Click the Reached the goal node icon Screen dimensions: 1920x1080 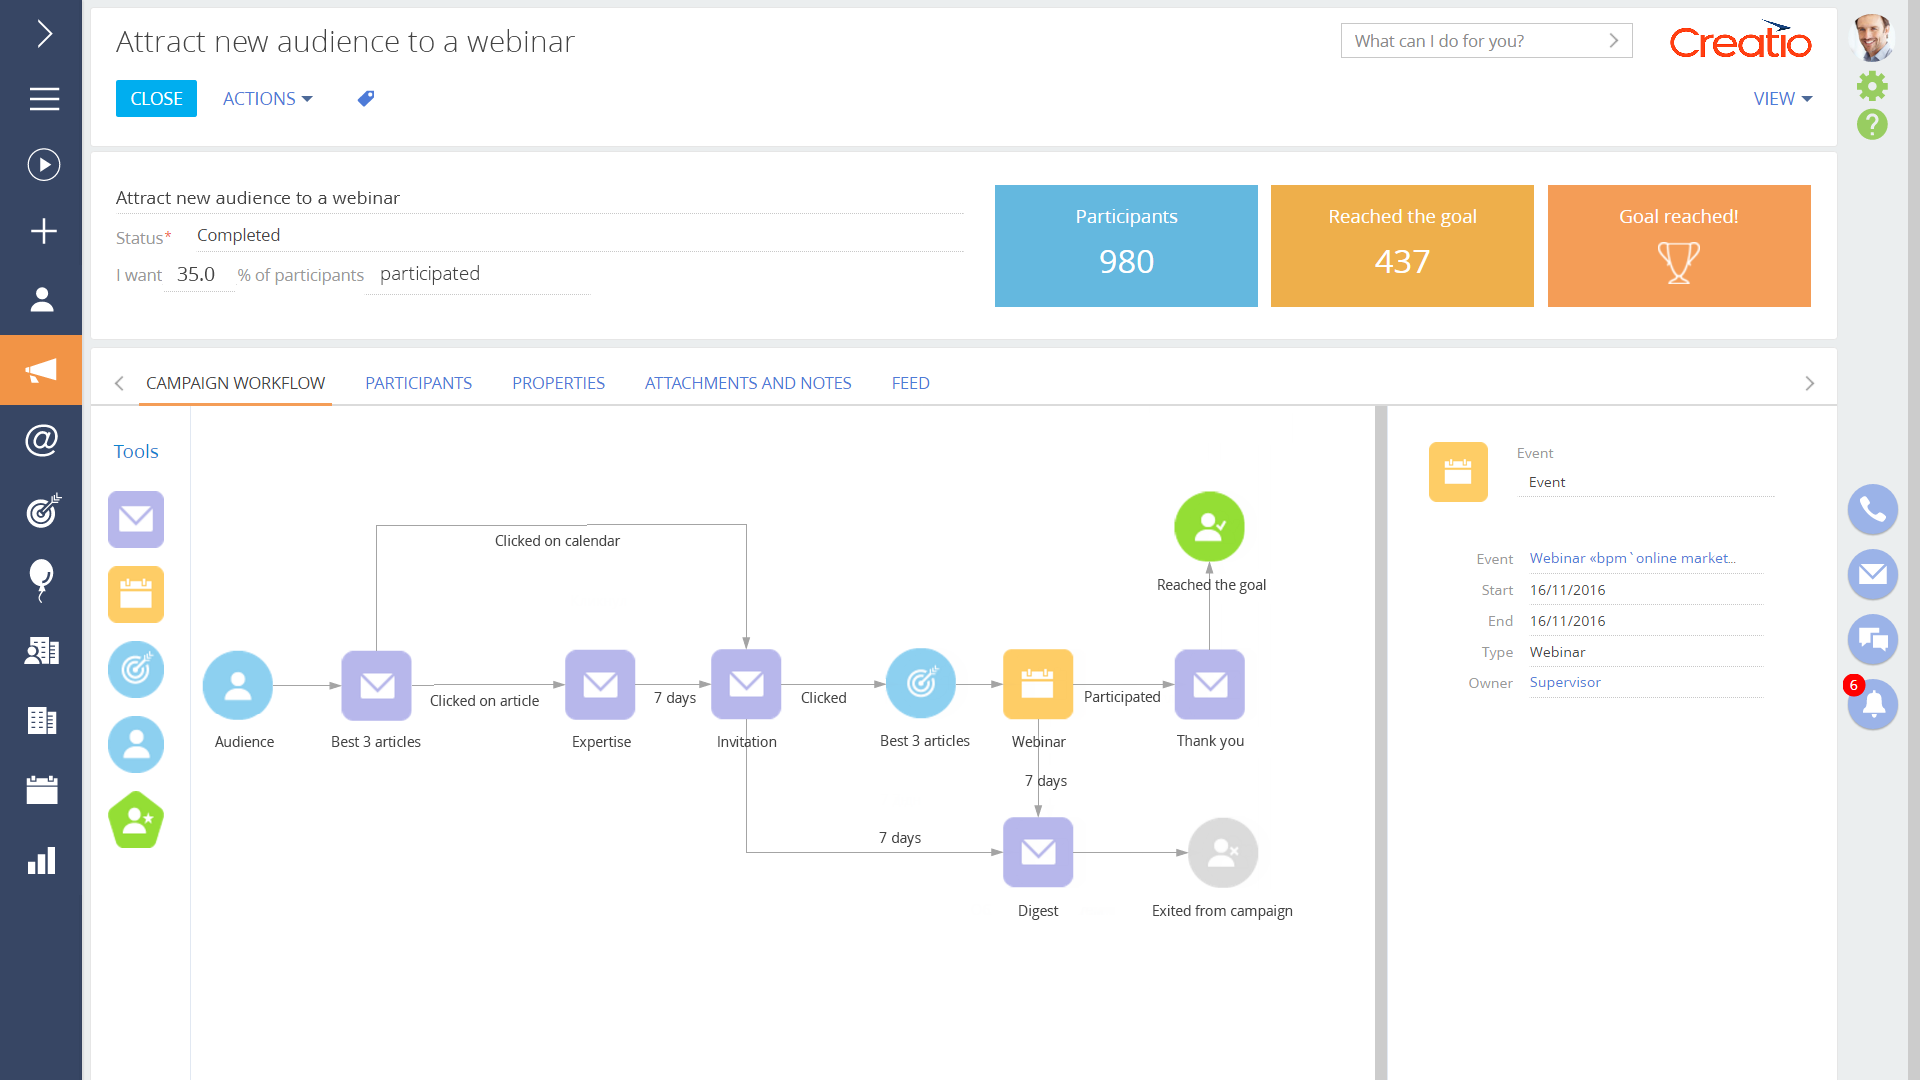pos(1209,525)
